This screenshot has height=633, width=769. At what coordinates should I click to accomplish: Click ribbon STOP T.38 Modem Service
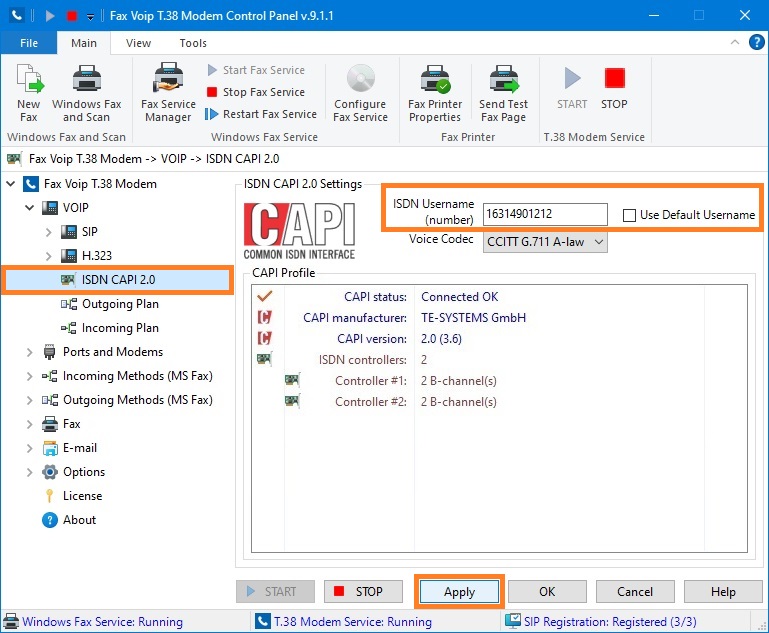tap(615, 88)
